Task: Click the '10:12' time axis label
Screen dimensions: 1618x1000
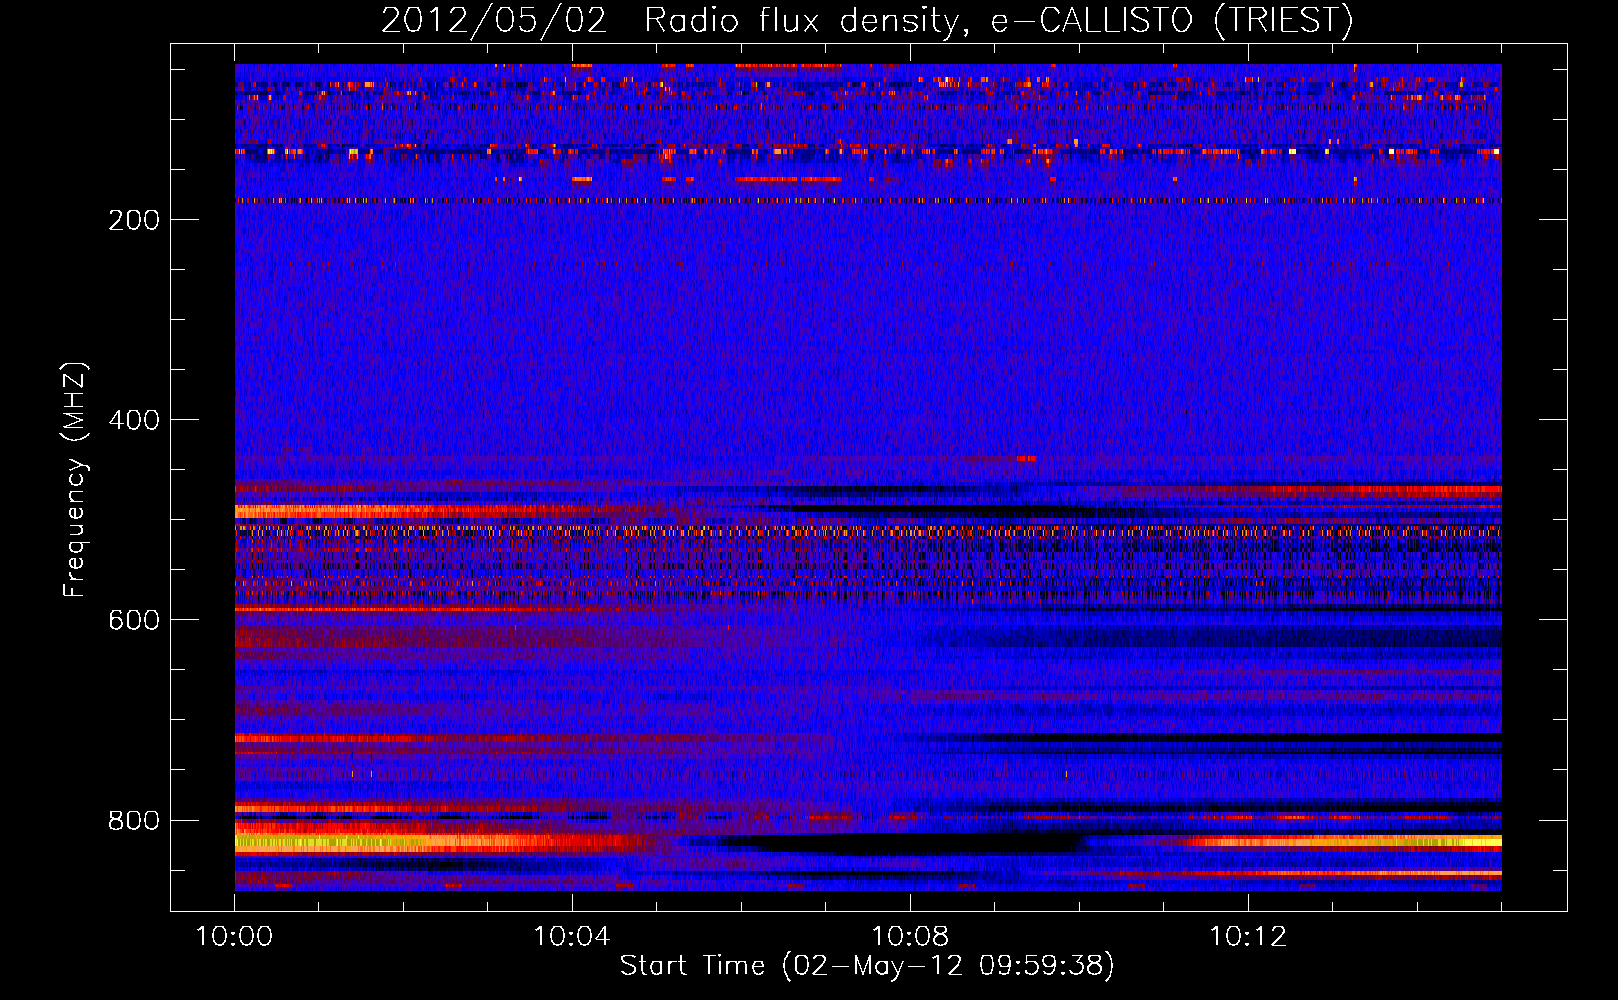Action: (1248, 937)
